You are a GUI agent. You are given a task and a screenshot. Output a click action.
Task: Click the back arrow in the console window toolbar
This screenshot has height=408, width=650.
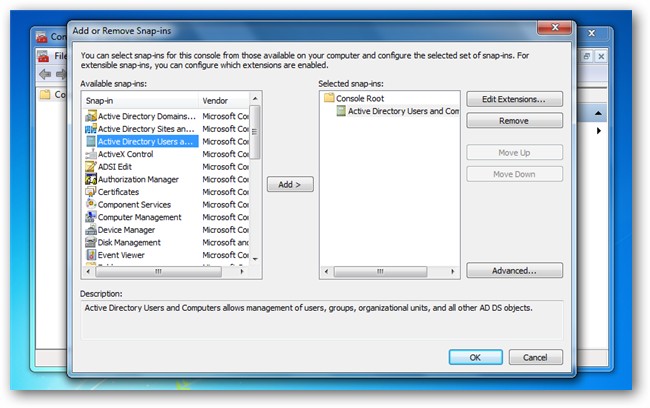pyautogui.click(x=45, y=74)
